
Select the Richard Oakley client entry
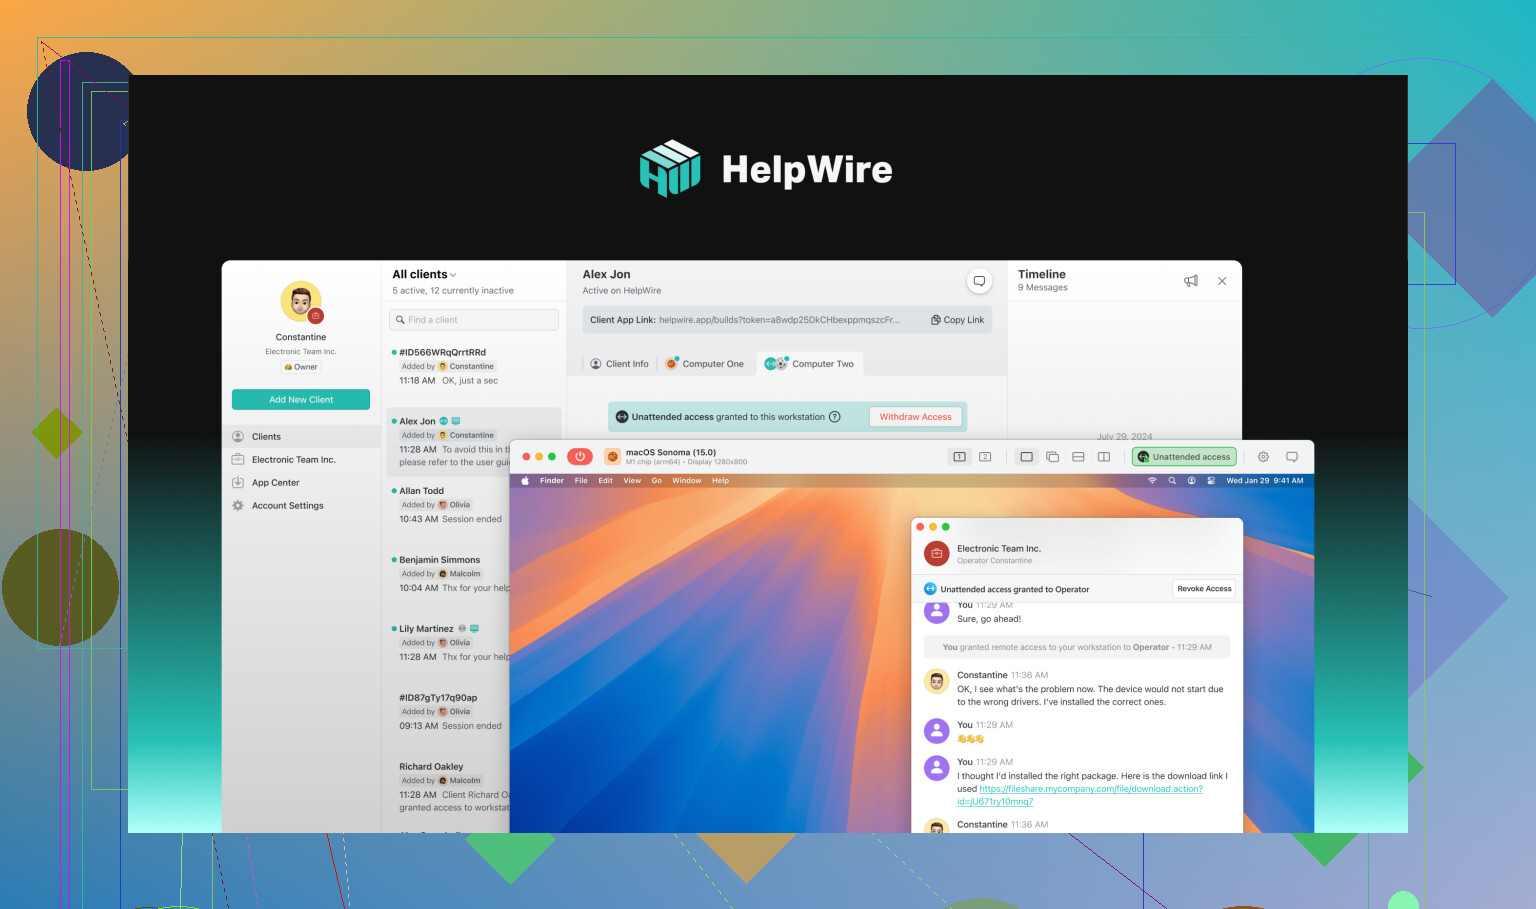pos(450,787)
